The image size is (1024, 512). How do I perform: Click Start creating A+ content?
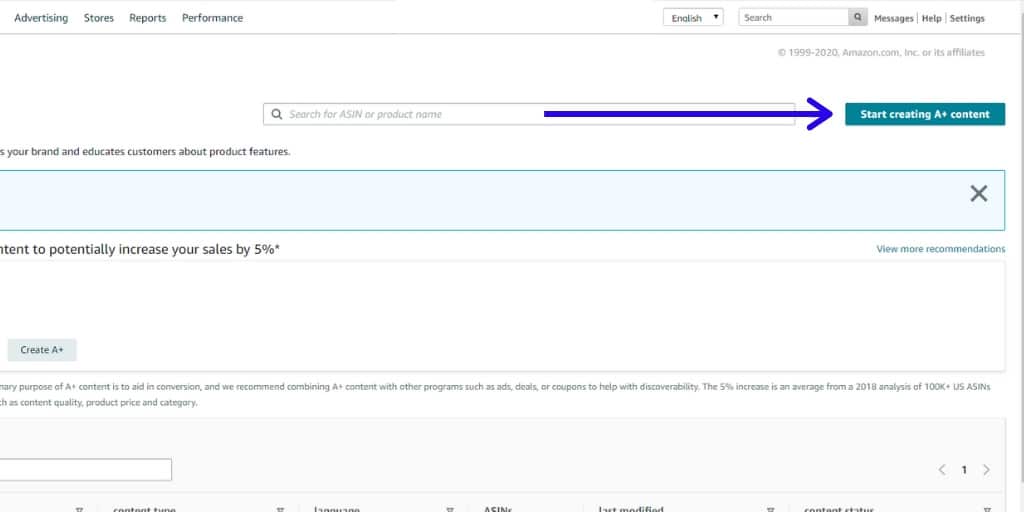coord(925,114)
